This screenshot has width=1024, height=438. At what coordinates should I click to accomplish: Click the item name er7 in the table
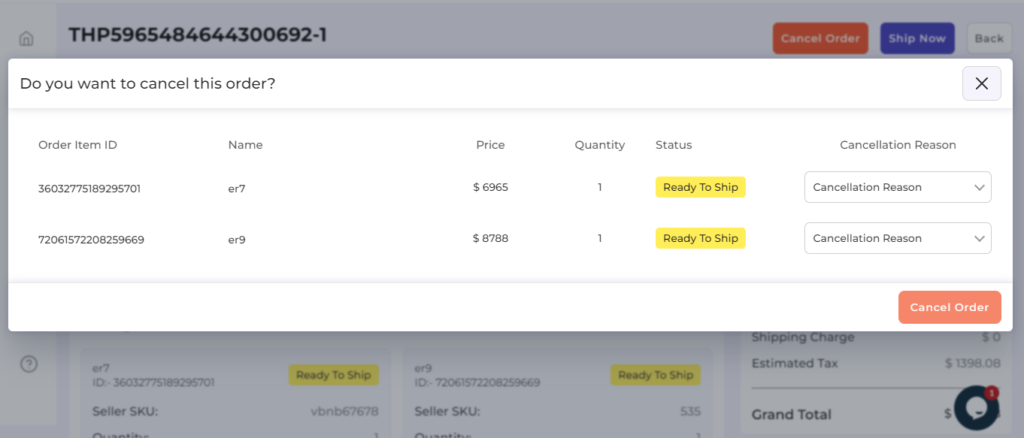[x=237, y=188]
